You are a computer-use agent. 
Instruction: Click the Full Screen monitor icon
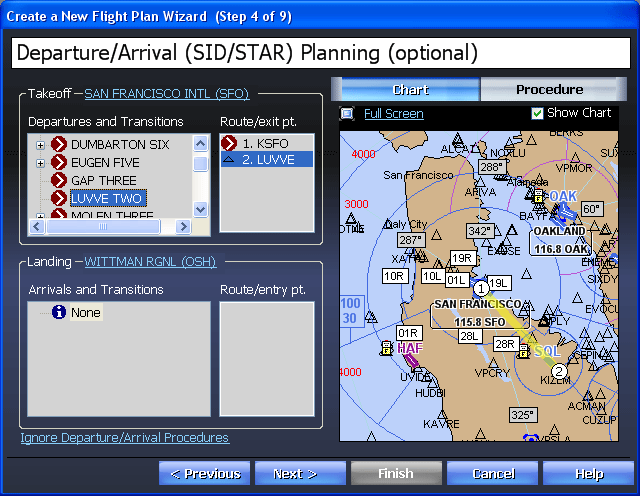pos(347,113)
